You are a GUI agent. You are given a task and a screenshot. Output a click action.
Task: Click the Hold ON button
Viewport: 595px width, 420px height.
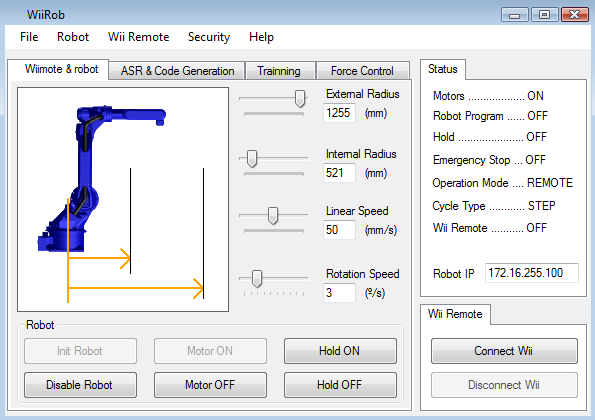click(x=340, y=351)
